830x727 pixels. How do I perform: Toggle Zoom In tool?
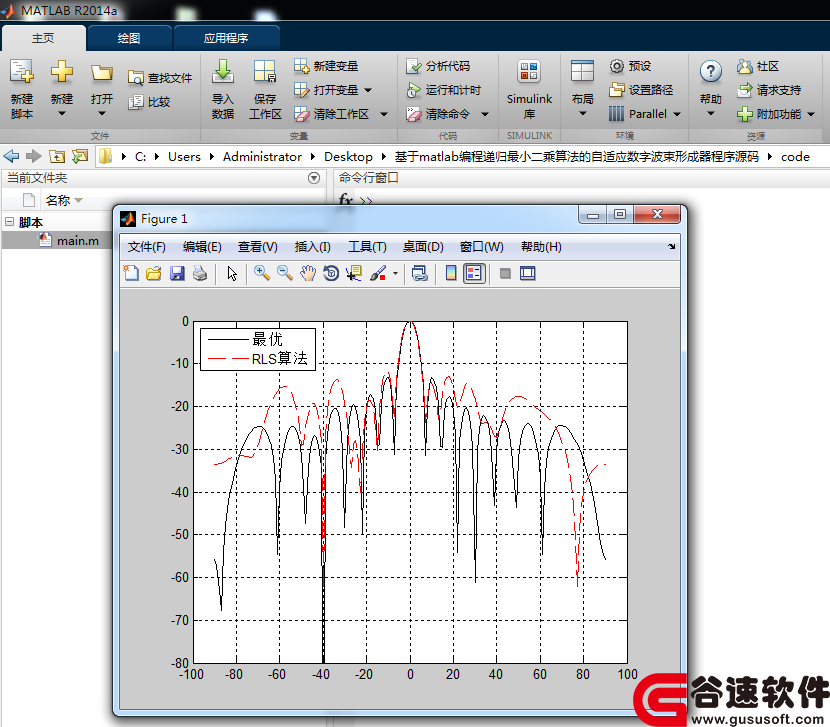click(x=261, y=273)
